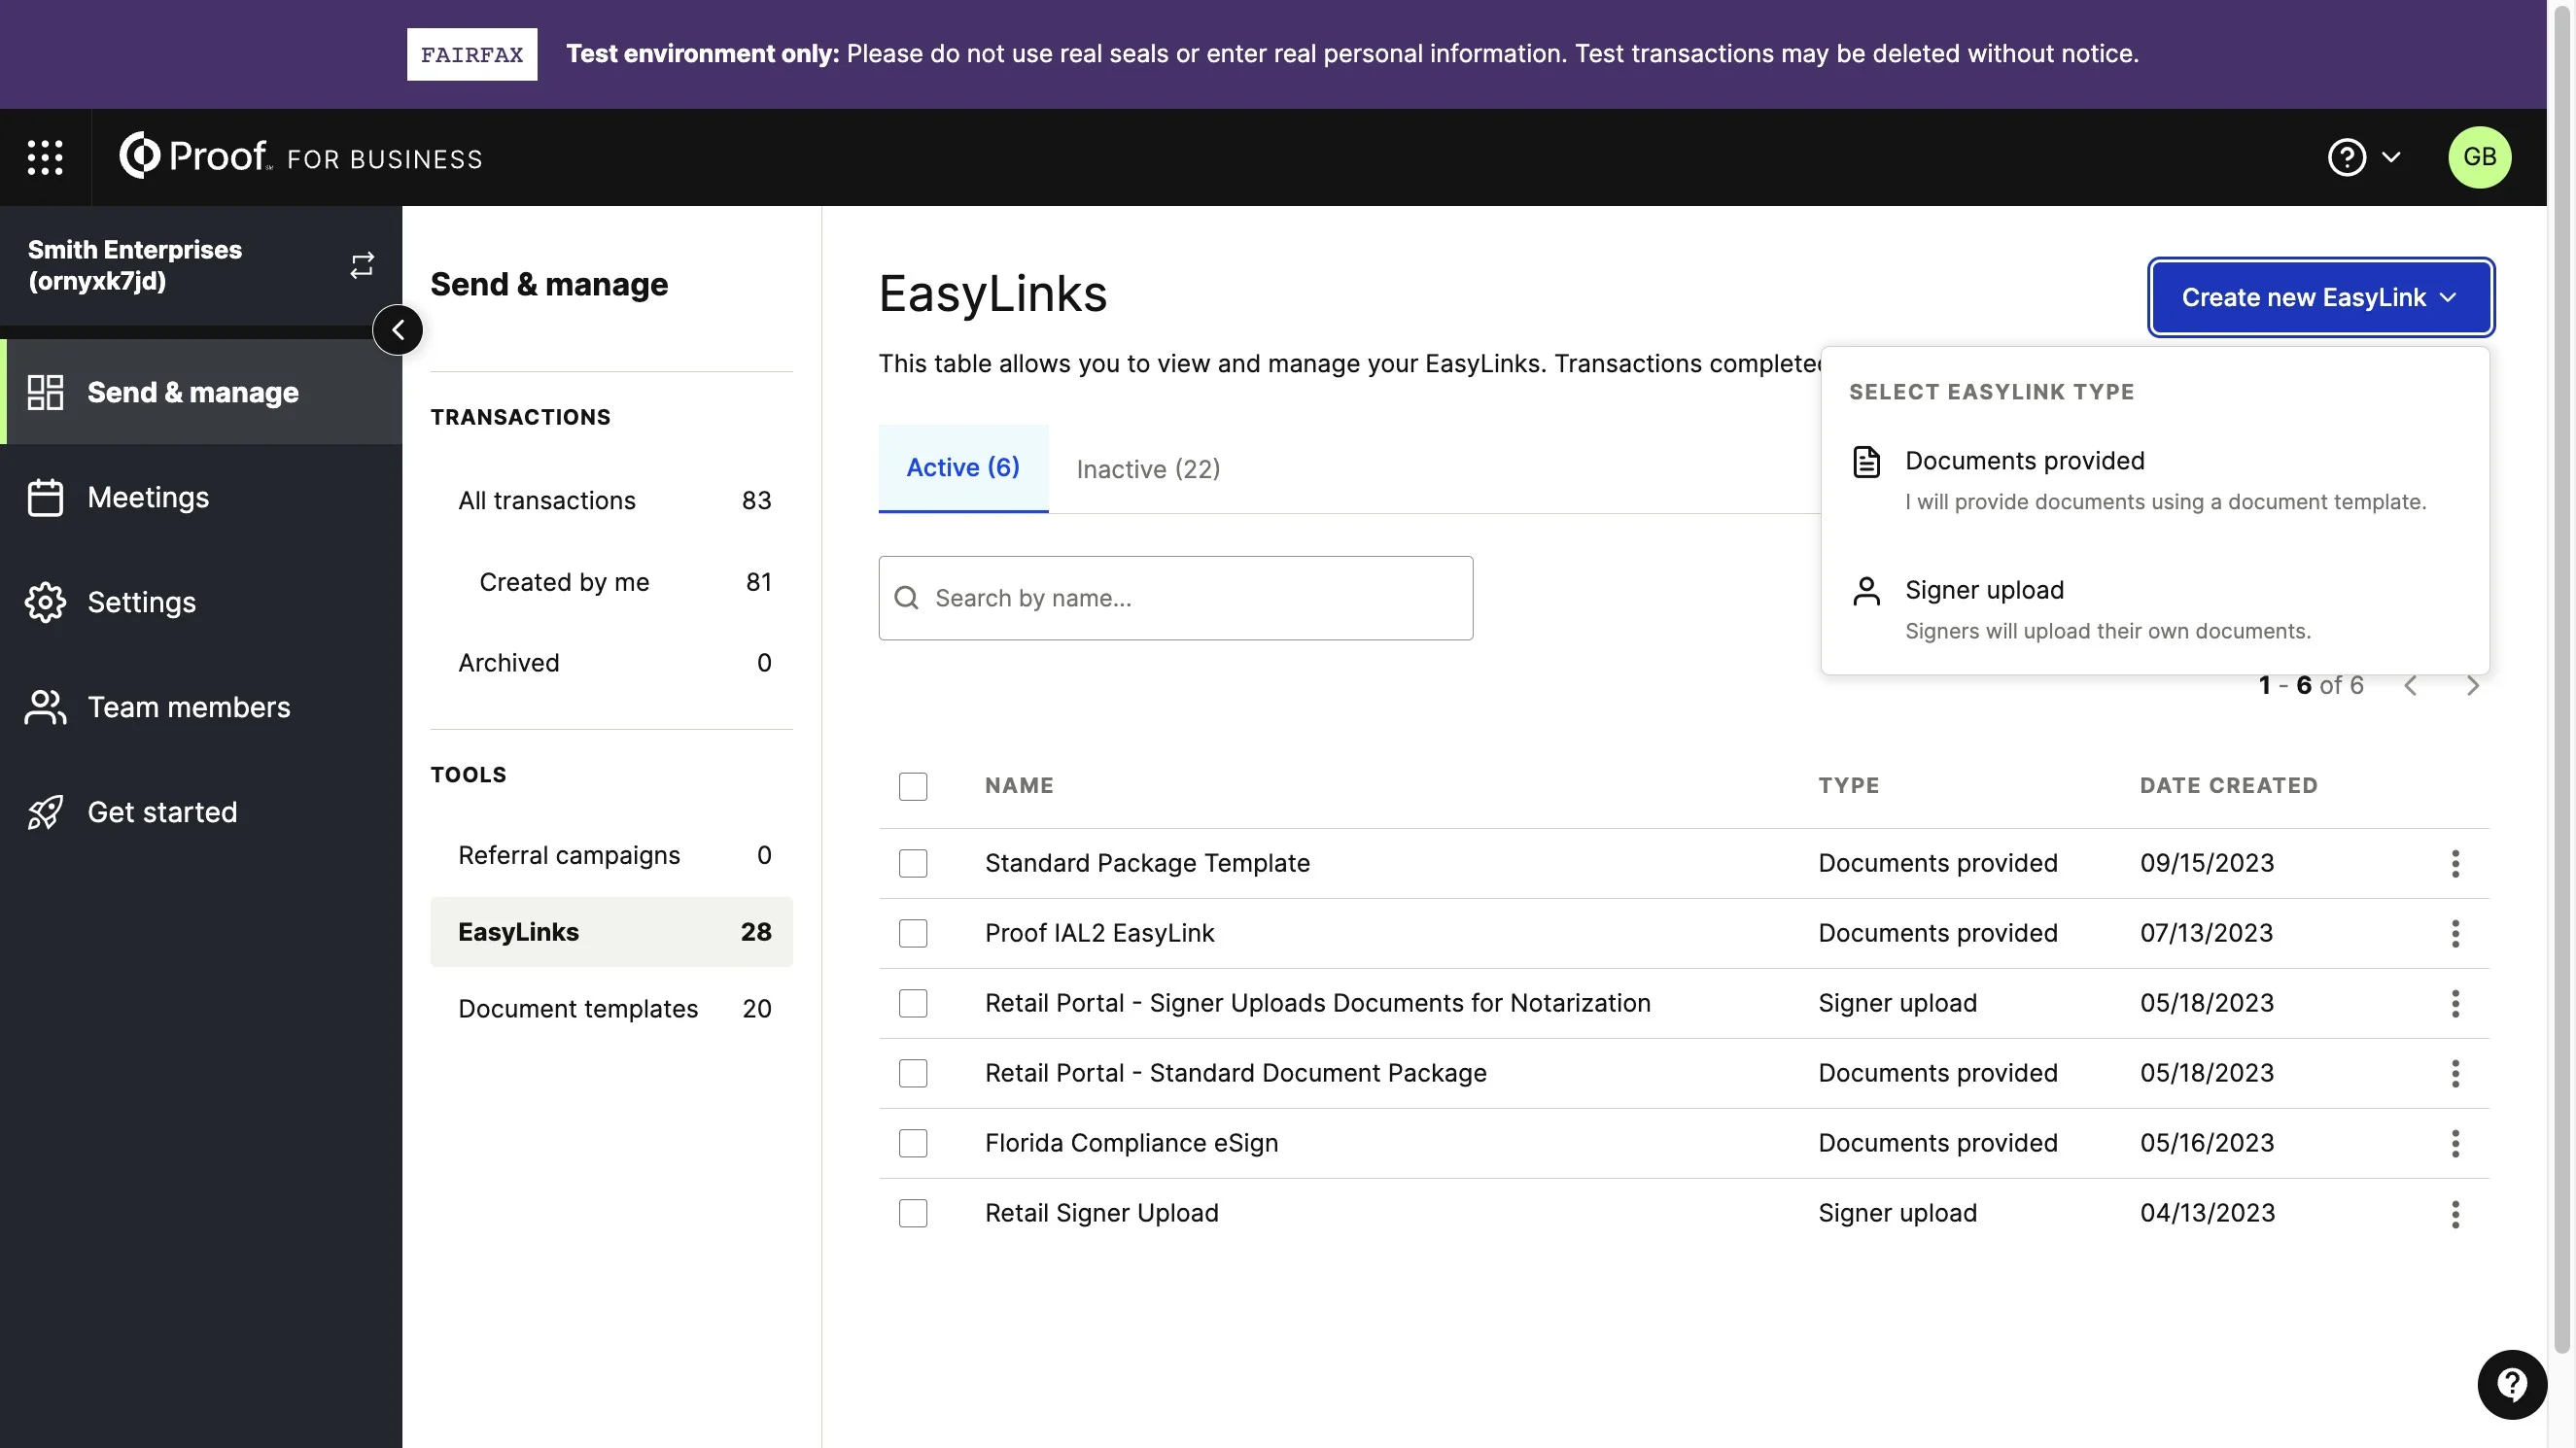The height and width of the screenshot is (1448, 2576).
Task: Check the Standard Package Template row
Action: point(912,863)
